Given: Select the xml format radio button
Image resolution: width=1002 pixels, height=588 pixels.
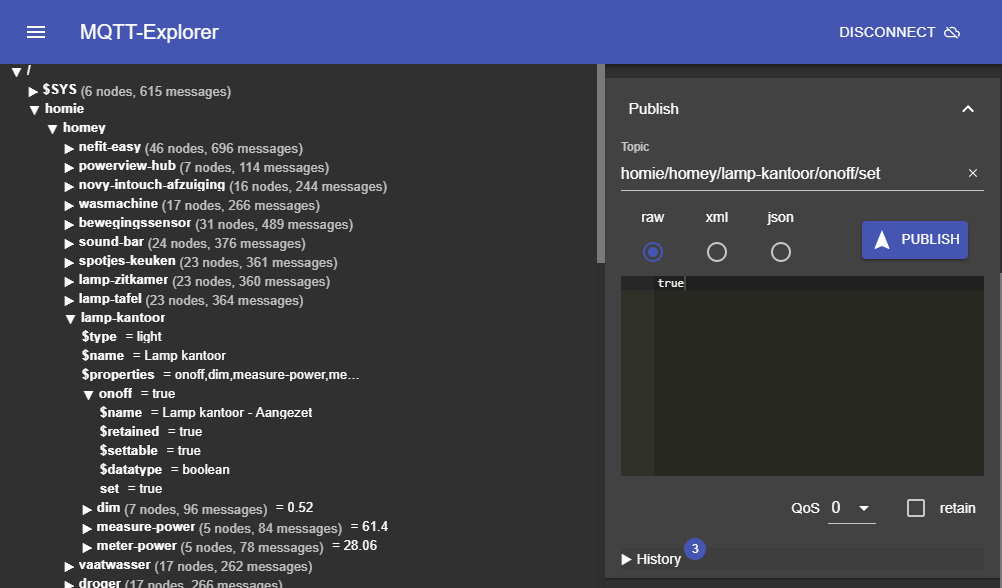Looking at the screenshot, I should coord(716,252).
